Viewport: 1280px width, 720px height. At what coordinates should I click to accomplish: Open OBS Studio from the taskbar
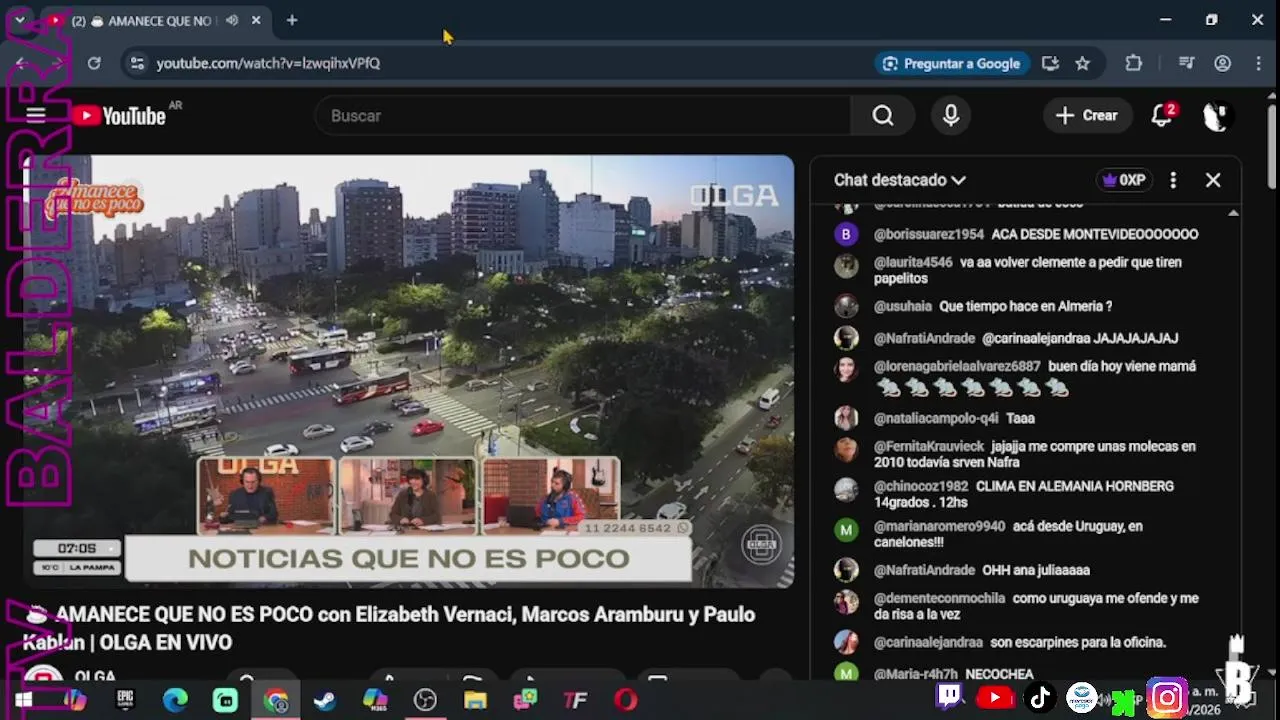point(425,700)
